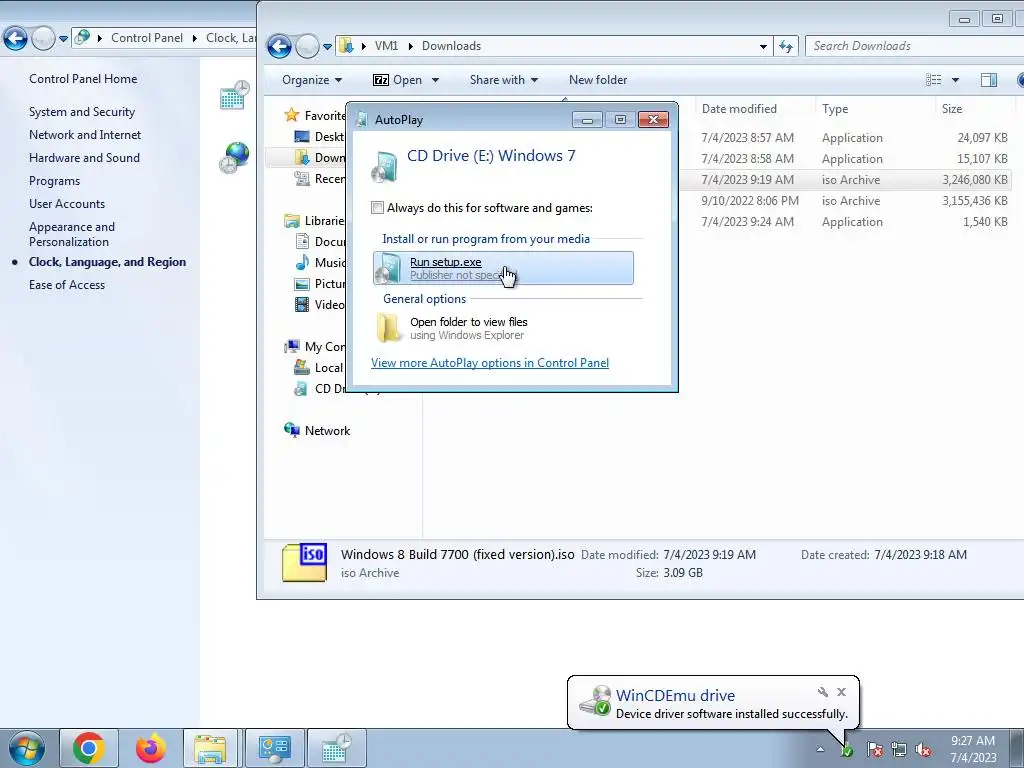
Task: Focus the Search Downloads field
Action: click(x=914, y=46)
